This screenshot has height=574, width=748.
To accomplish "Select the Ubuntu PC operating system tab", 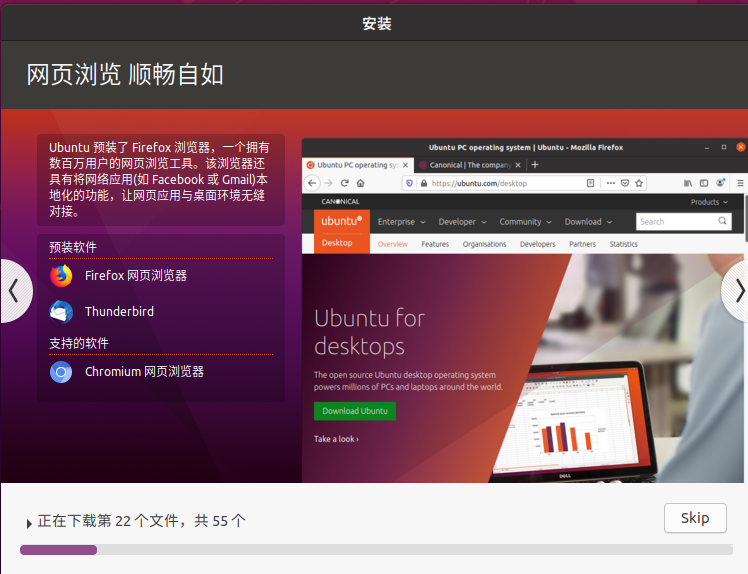I will 358,165.
